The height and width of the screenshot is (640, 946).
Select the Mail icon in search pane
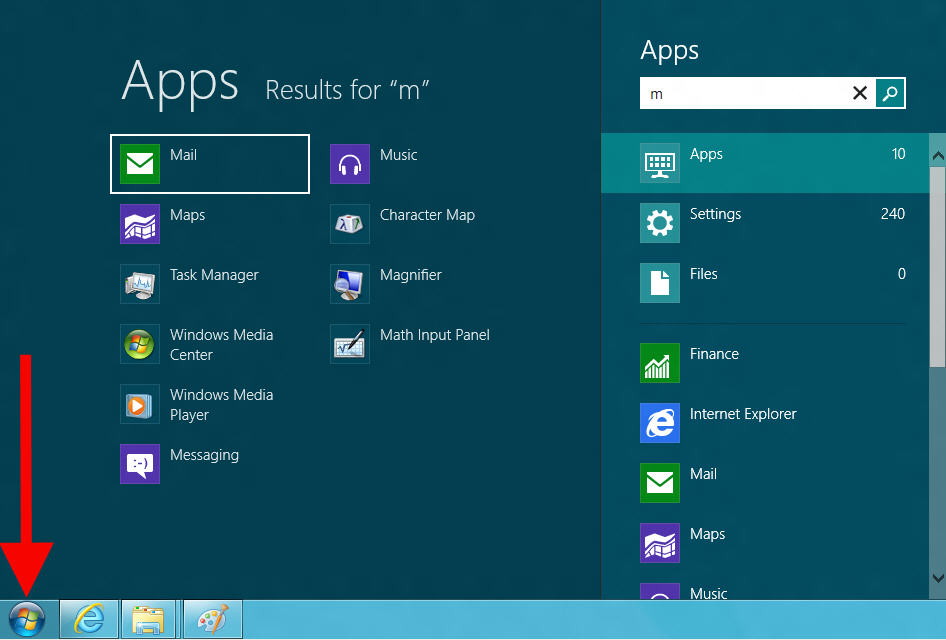pyautogui.click(x=660, y=483)
